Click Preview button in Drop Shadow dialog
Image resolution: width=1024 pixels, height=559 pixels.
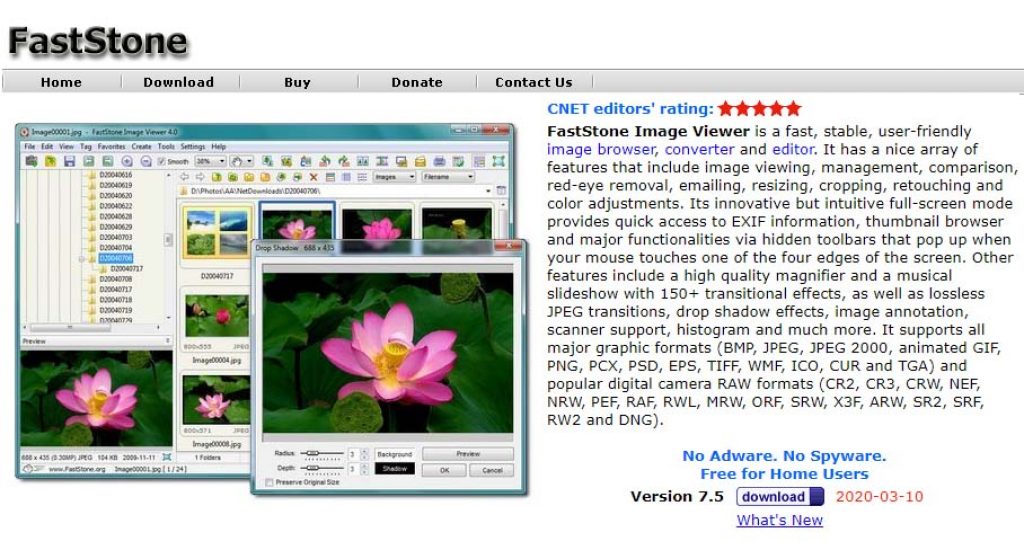tap(468, 454)
